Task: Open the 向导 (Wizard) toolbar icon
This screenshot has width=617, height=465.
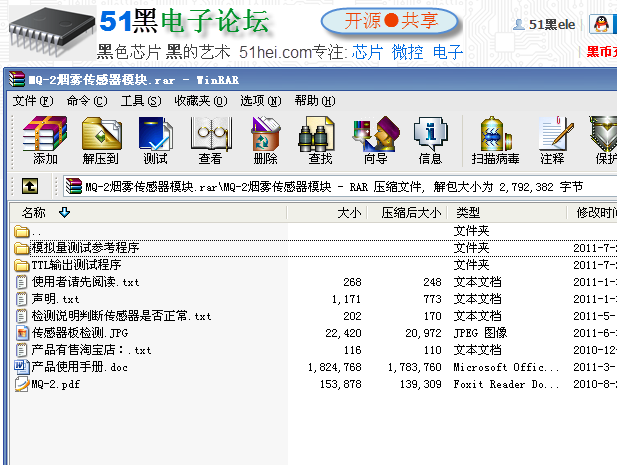Action: pyautogui.click(x=376, y=134)
